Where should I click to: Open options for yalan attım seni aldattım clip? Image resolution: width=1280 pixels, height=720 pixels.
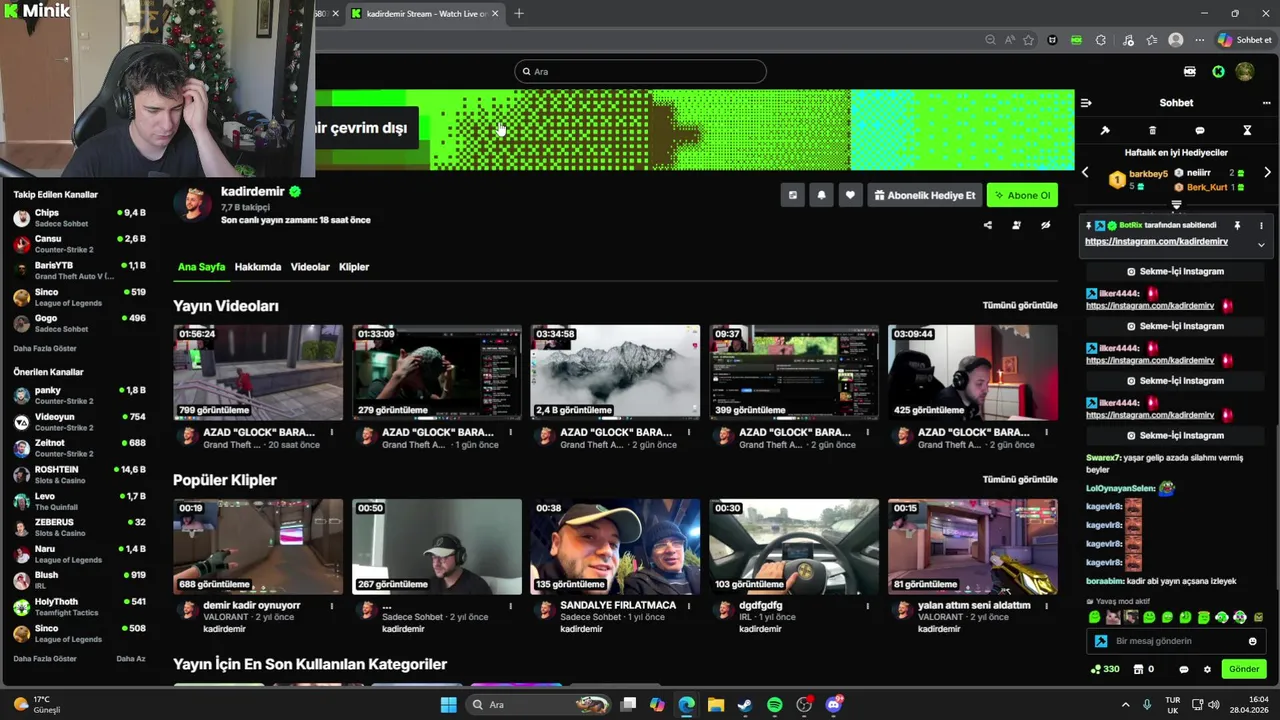[1046, 605]
